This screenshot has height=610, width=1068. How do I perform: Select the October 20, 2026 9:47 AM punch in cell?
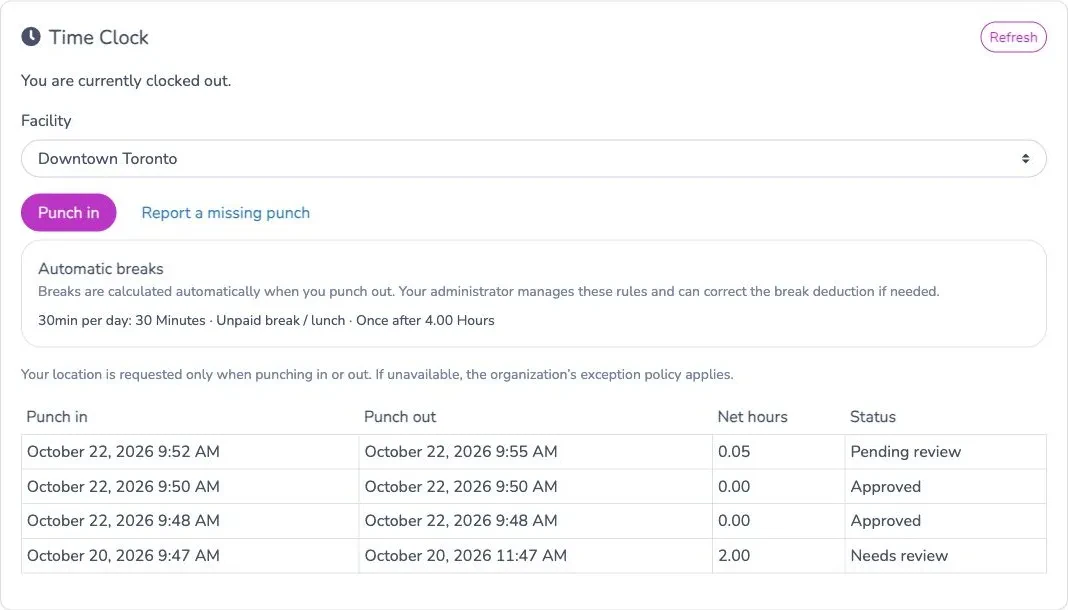coord(190,556)
